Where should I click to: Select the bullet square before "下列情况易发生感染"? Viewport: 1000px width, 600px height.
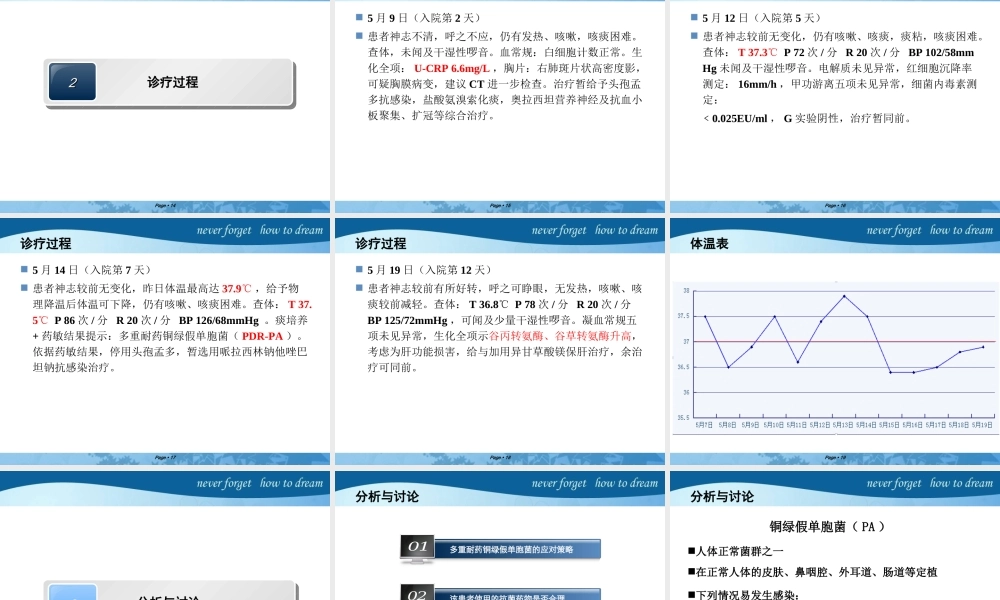[x=691, y=596]
